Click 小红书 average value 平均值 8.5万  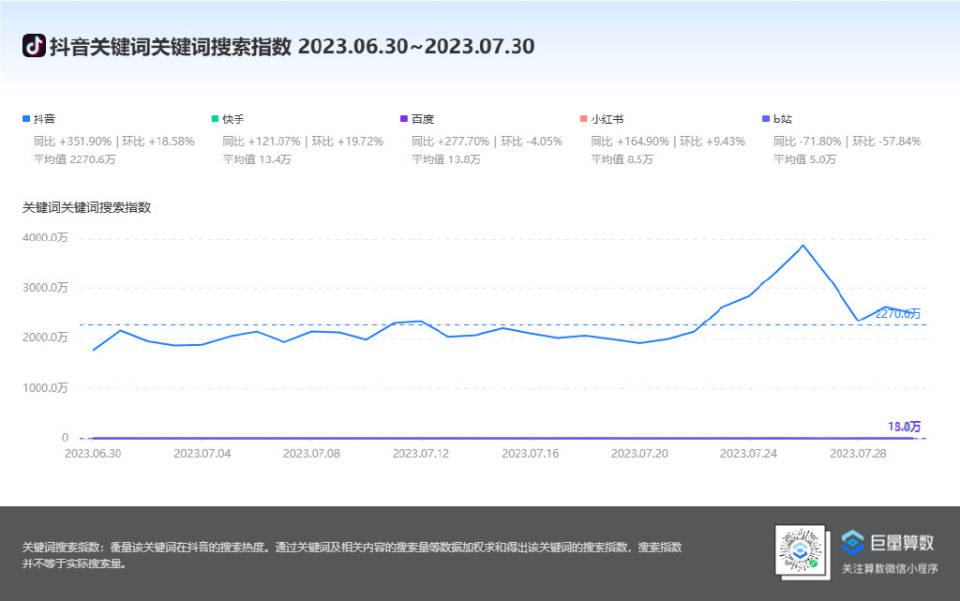pos(622,159)
